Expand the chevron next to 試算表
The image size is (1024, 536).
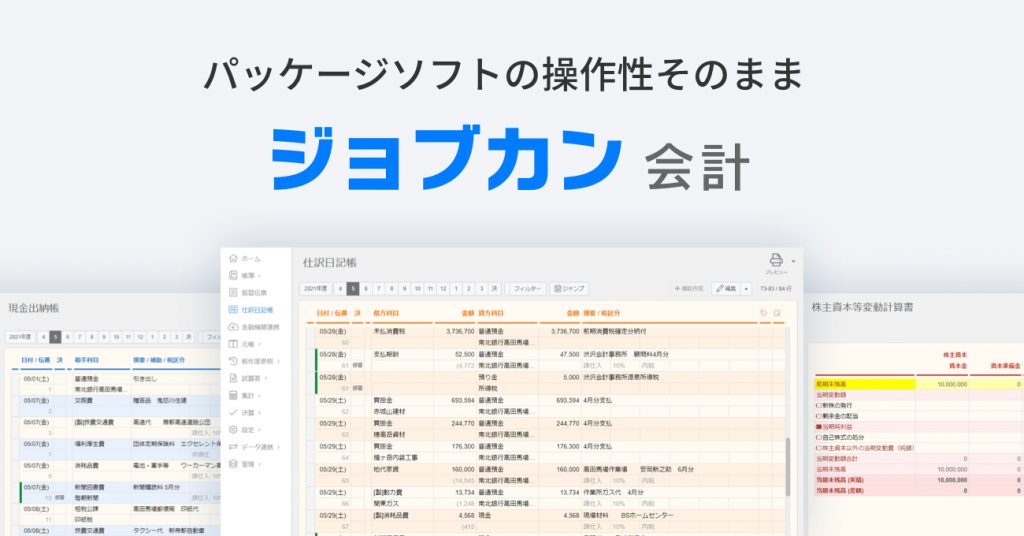[x=265, y=378]
